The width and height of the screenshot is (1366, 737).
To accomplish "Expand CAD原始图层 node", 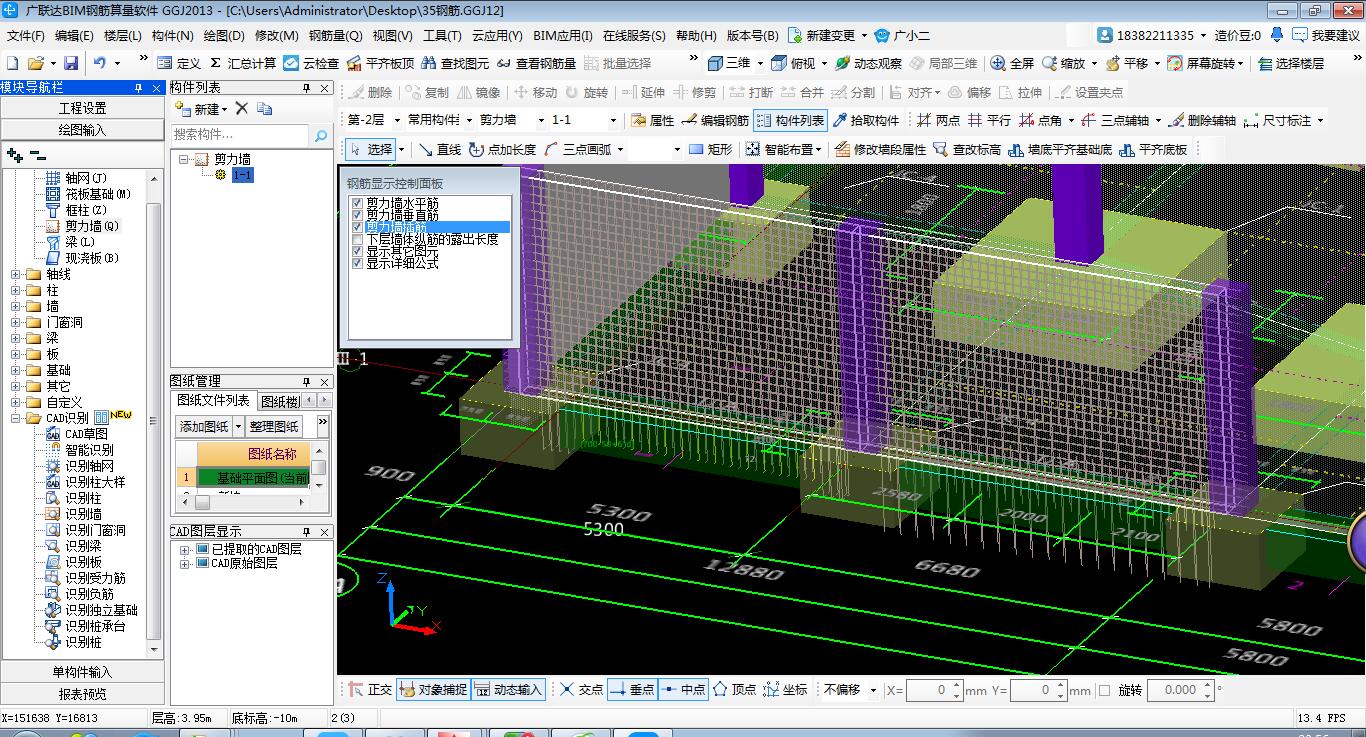I will point(185,564).
